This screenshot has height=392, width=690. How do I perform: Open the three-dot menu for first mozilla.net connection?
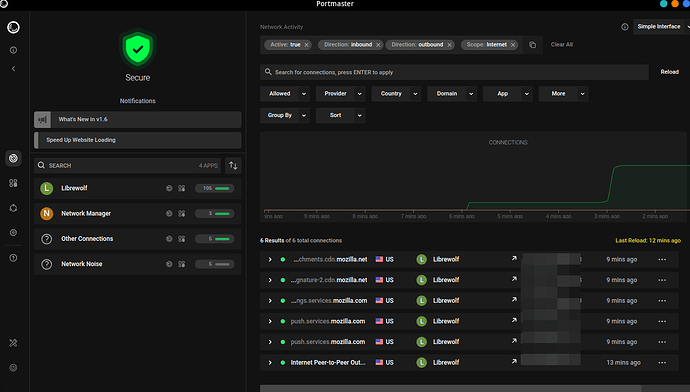click(x=662, y=260)
